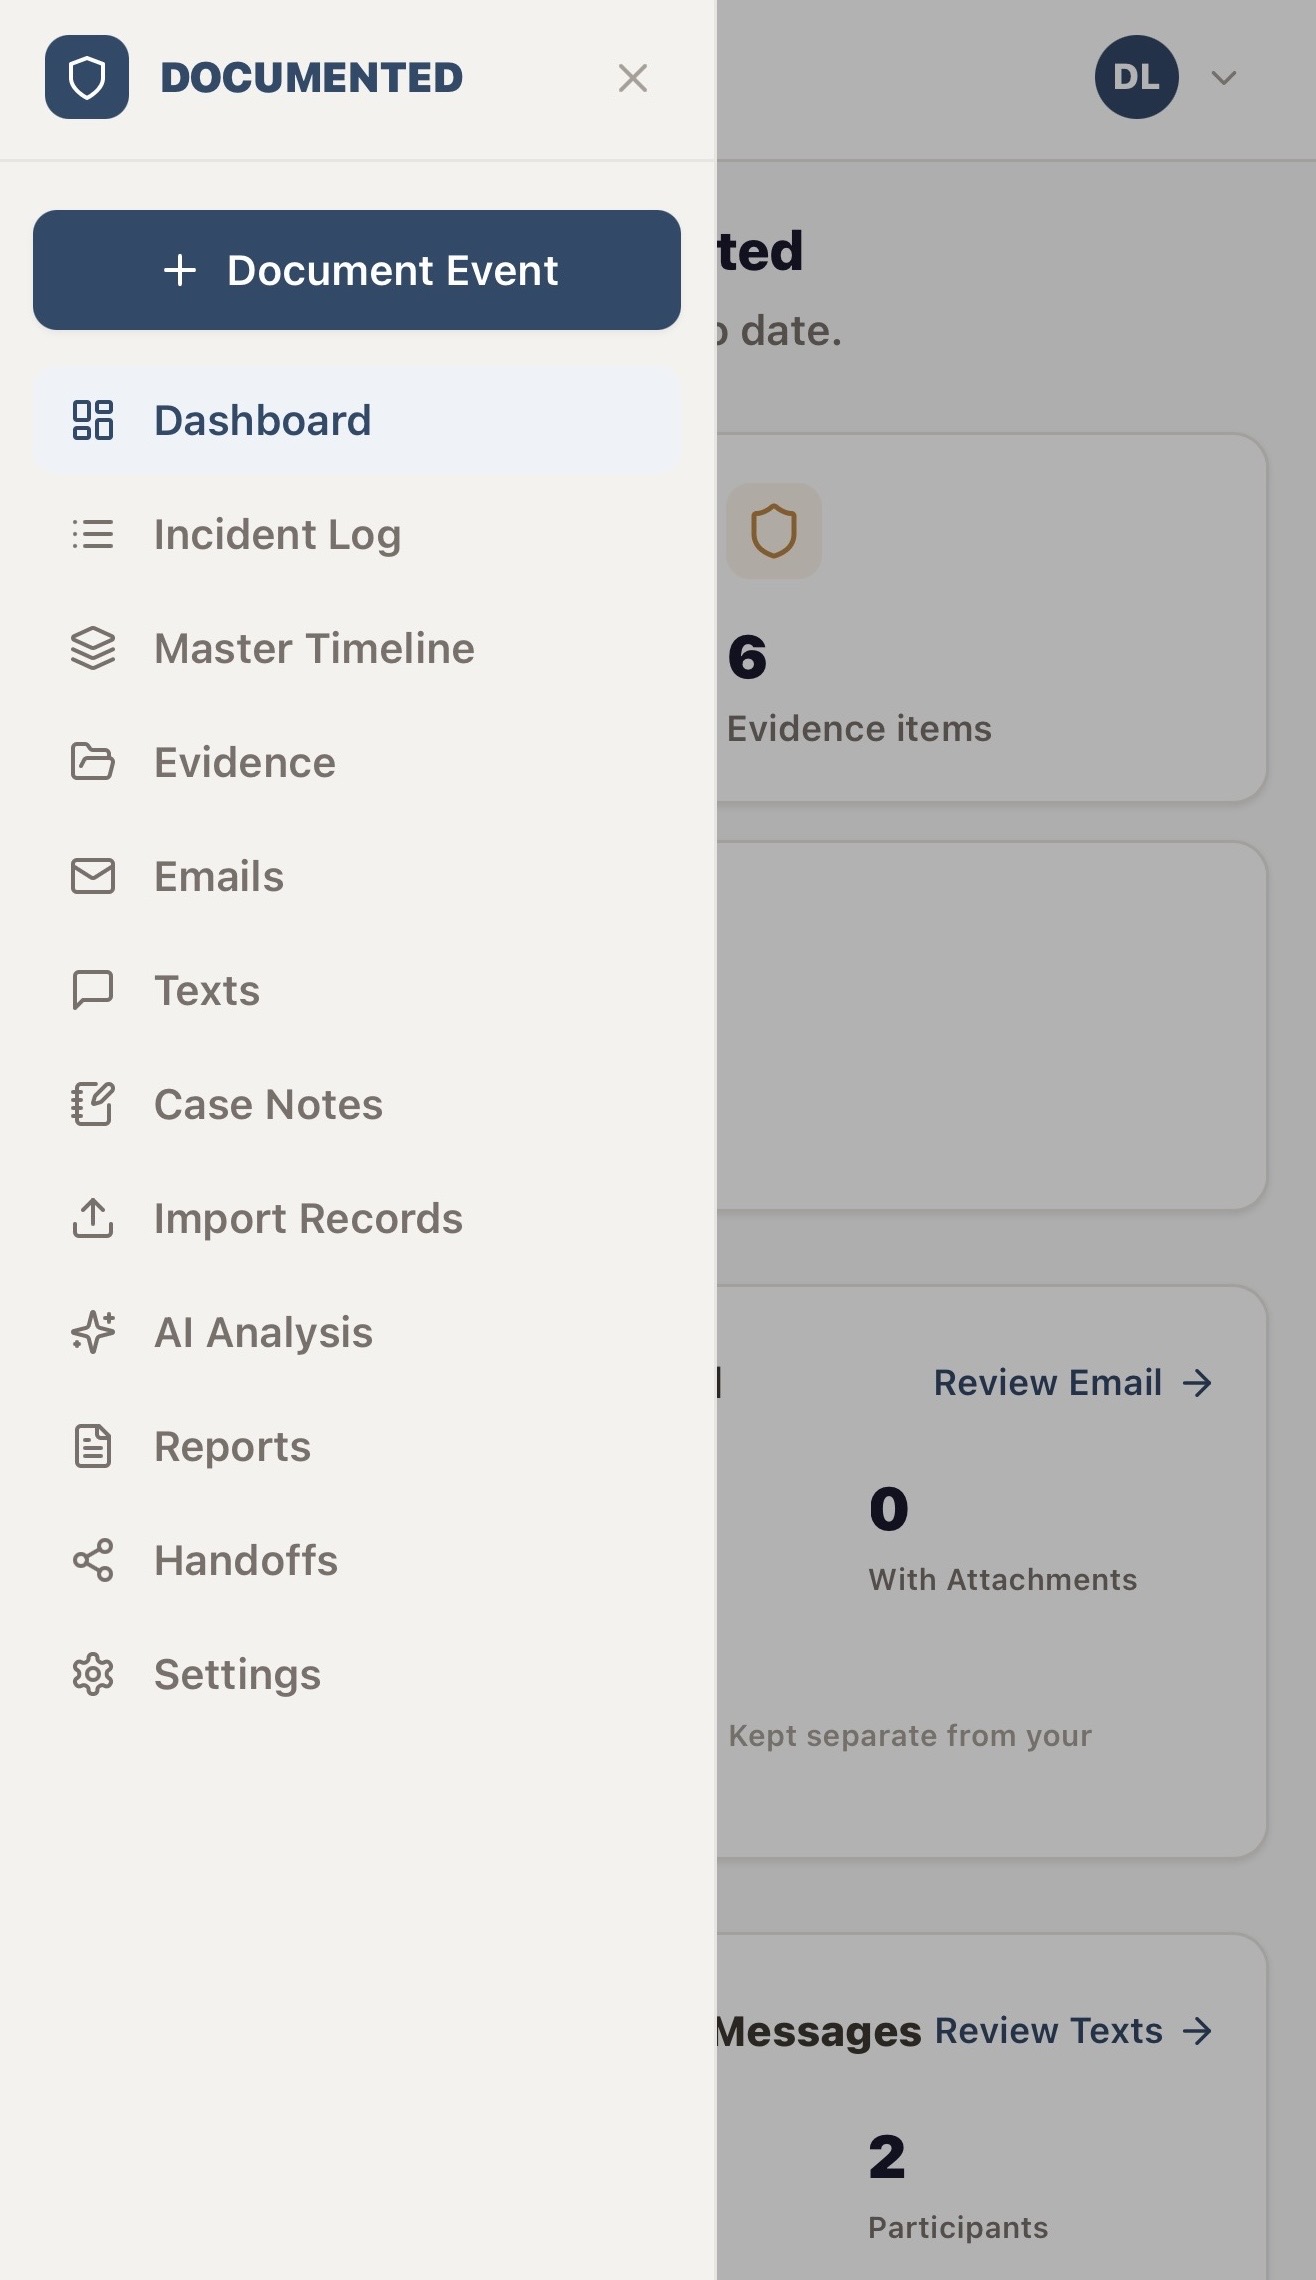The image size is (1316, 2280).
Task: Click the plus icon in Document Event
Action: click(180, 270)
